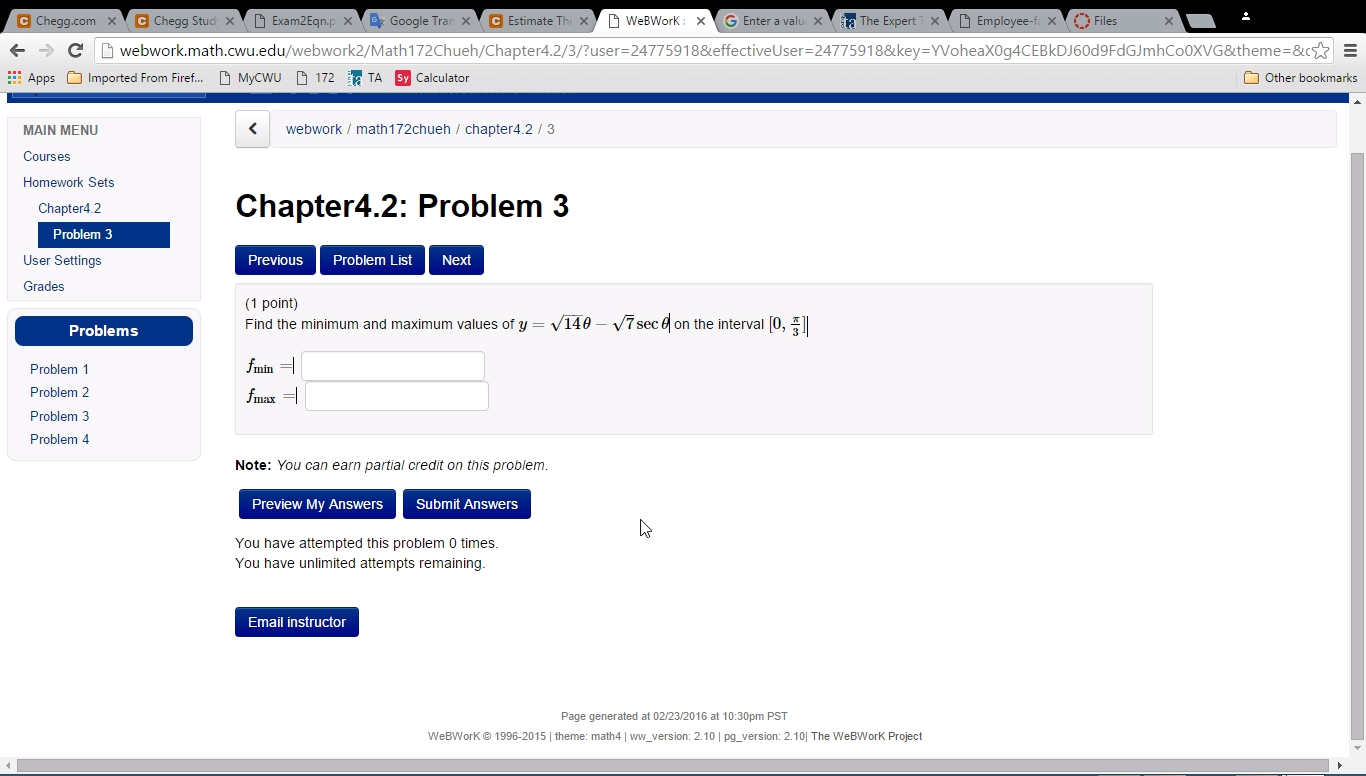This screenshot has width=1366, height=776.
Task: Click the fmin answer input field
Action: [393, 366]
